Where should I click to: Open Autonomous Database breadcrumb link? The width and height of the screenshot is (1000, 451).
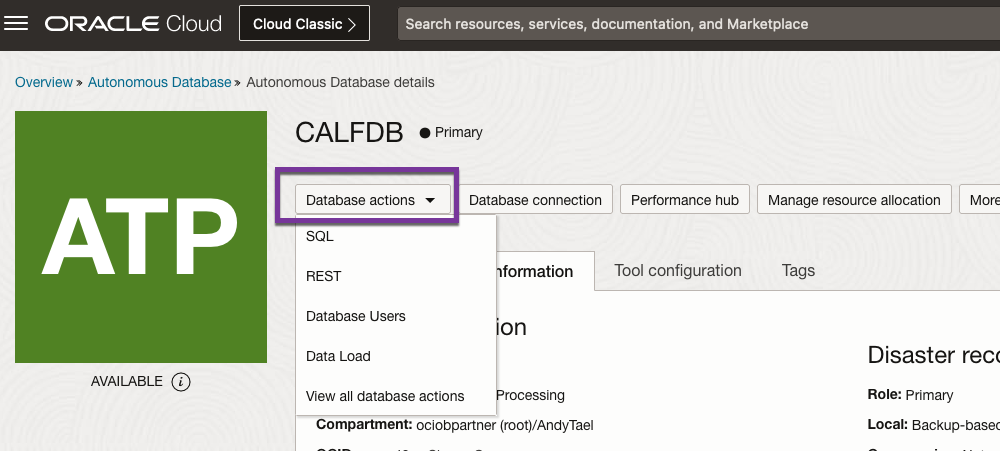tap(159, 82)
